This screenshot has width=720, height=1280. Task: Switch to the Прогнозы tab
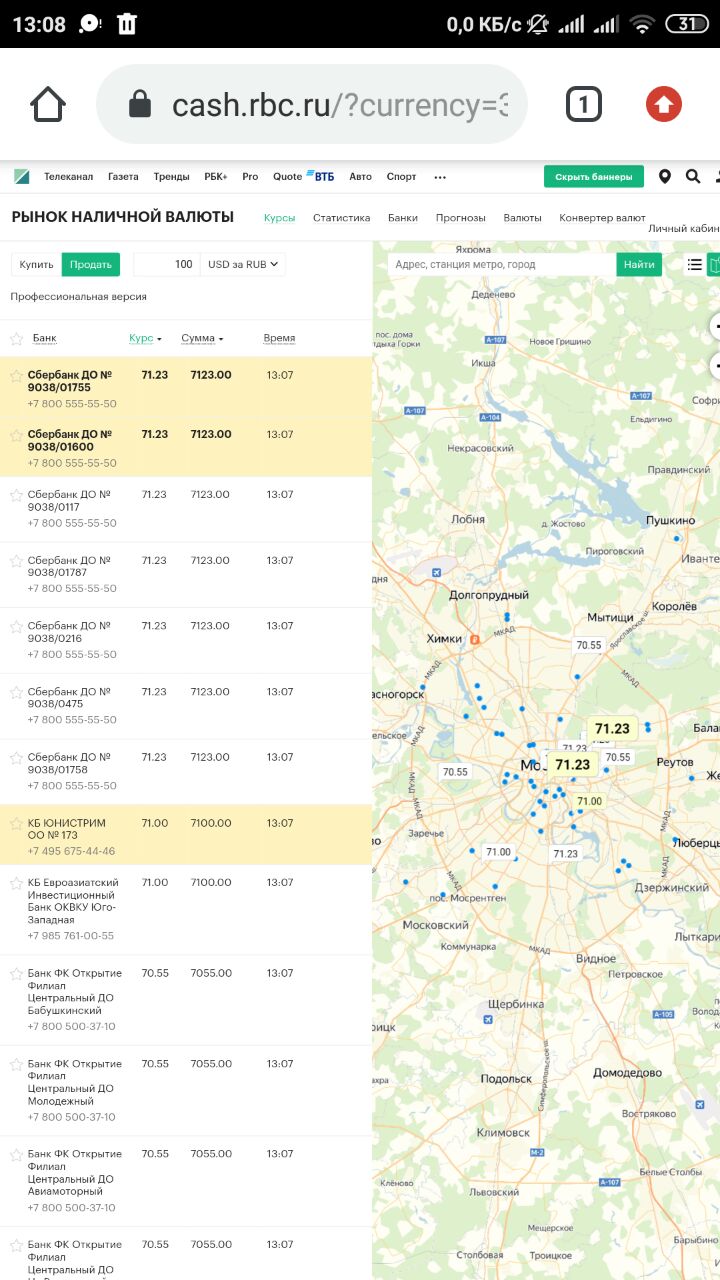pyautogui.click(x=461, y=218)
